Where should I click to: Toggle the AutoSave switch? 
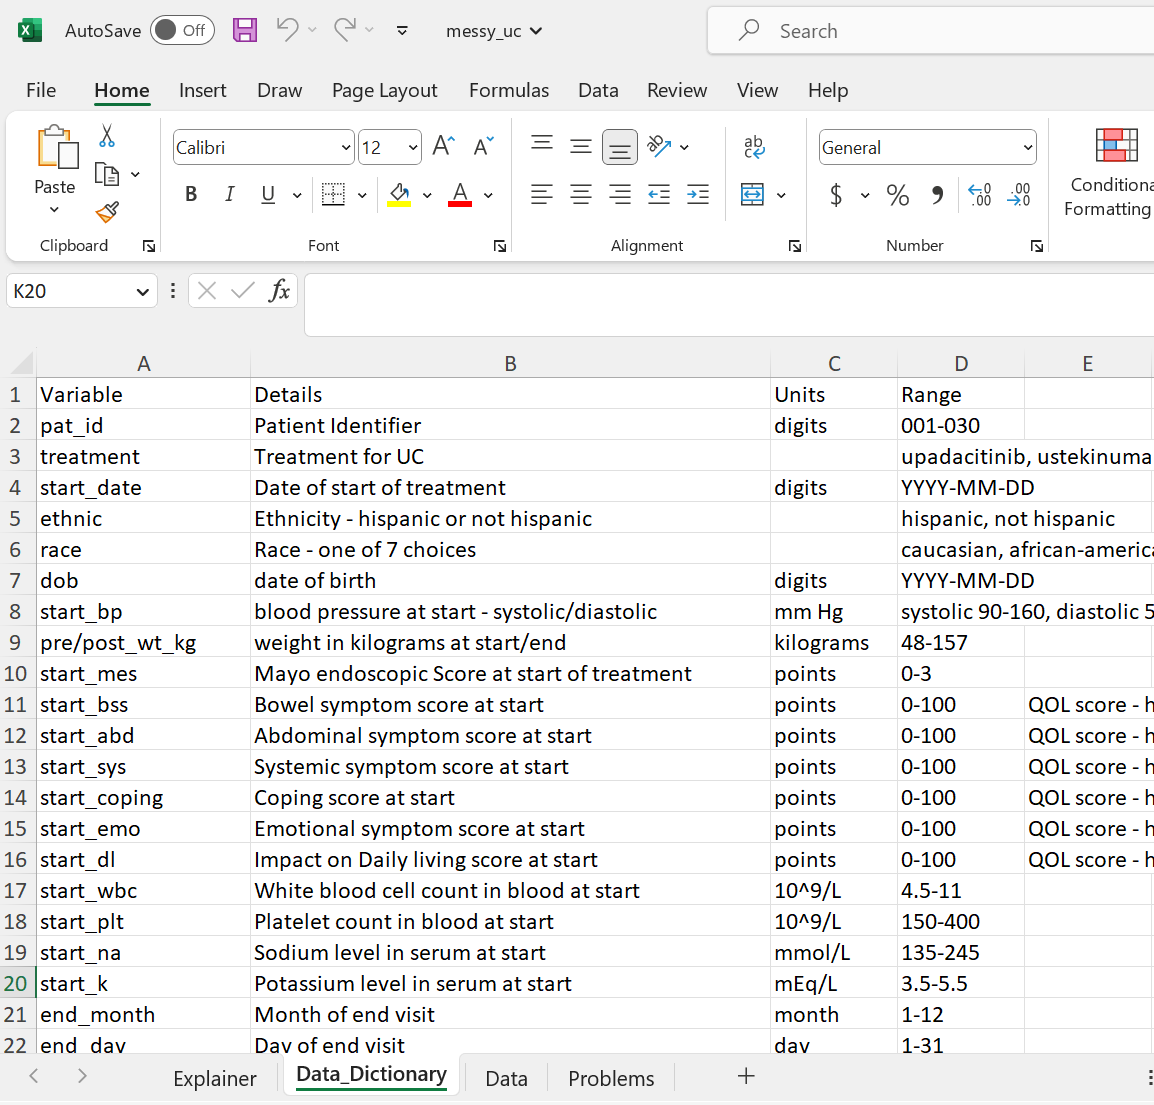tap(182, 30)
